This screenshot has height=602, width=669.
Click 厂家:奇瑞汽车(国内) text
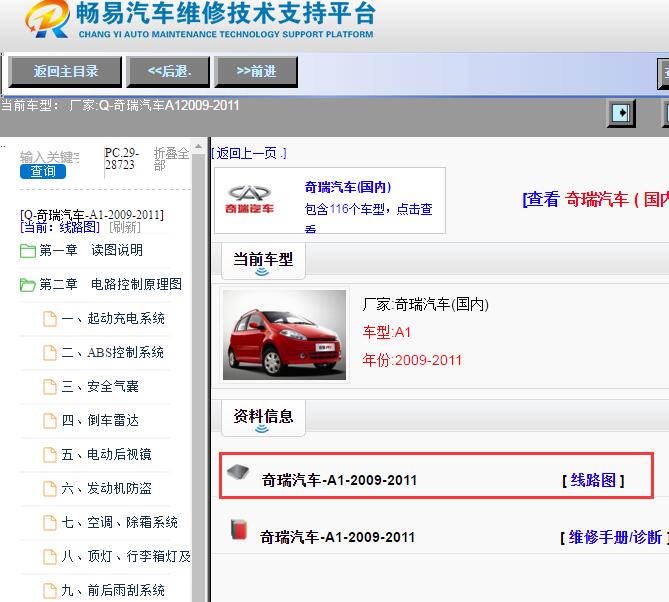click(x=425, y=304)
